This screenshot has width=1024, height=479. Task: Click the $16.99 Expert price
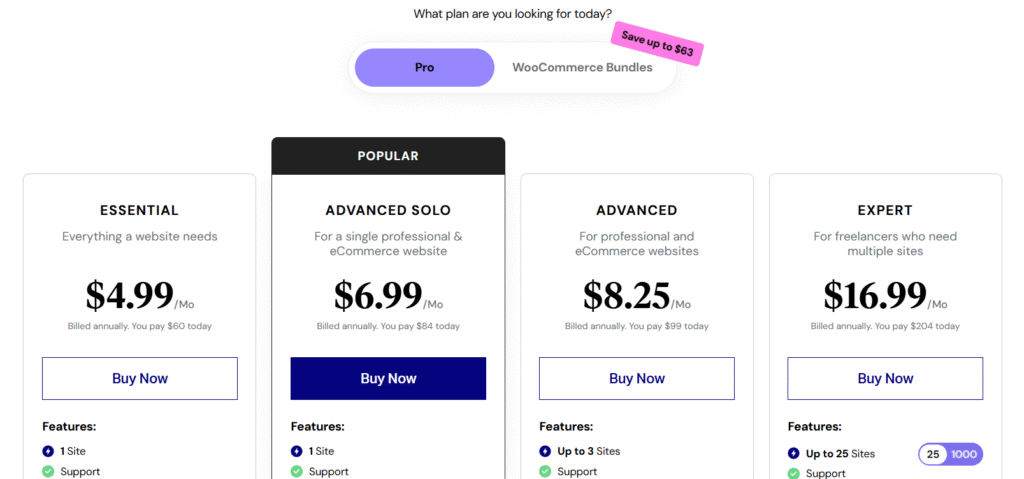[x=875, y=295]
